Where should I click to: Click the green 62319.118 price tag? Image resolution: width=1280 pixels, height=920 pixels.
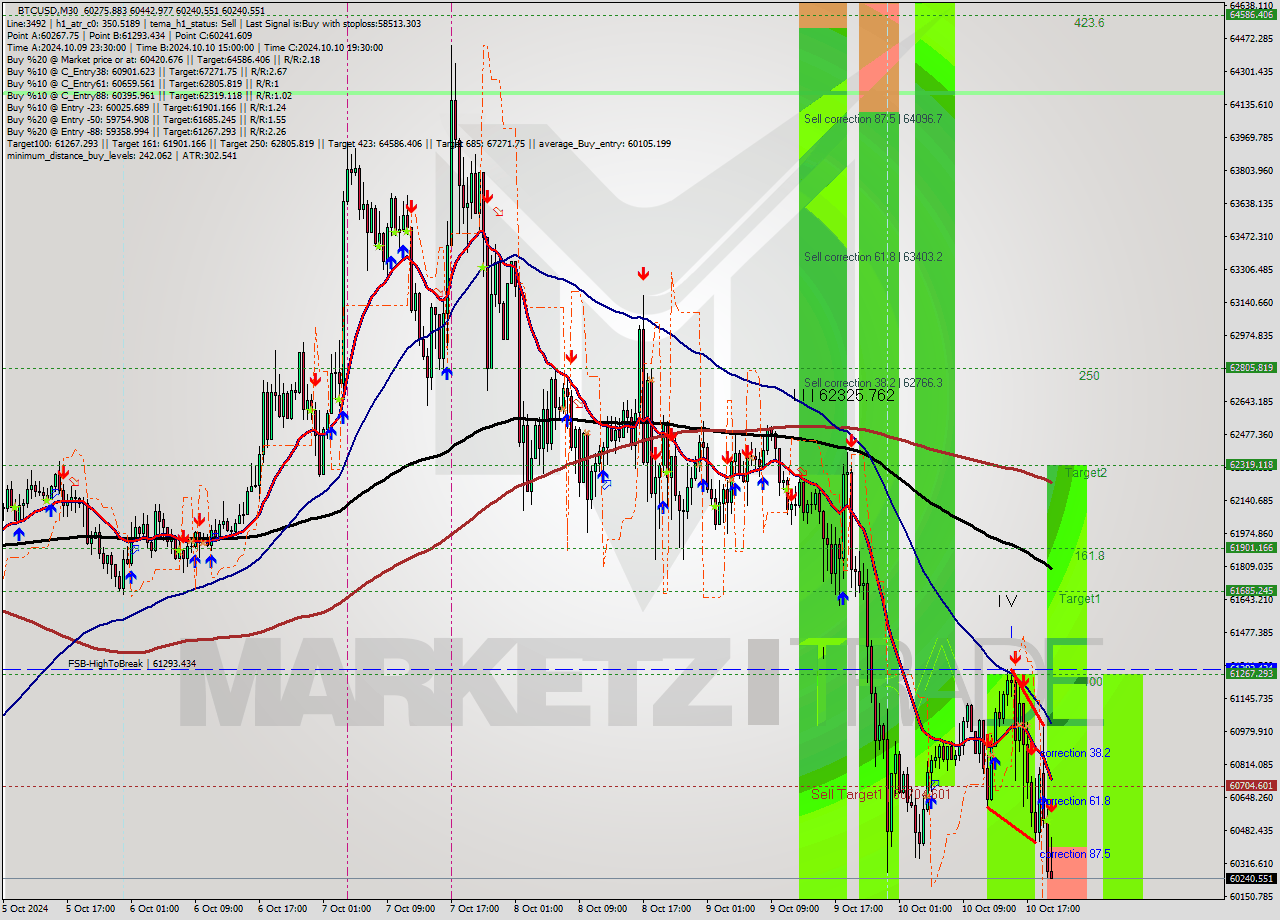click(x=1251, y=465)
